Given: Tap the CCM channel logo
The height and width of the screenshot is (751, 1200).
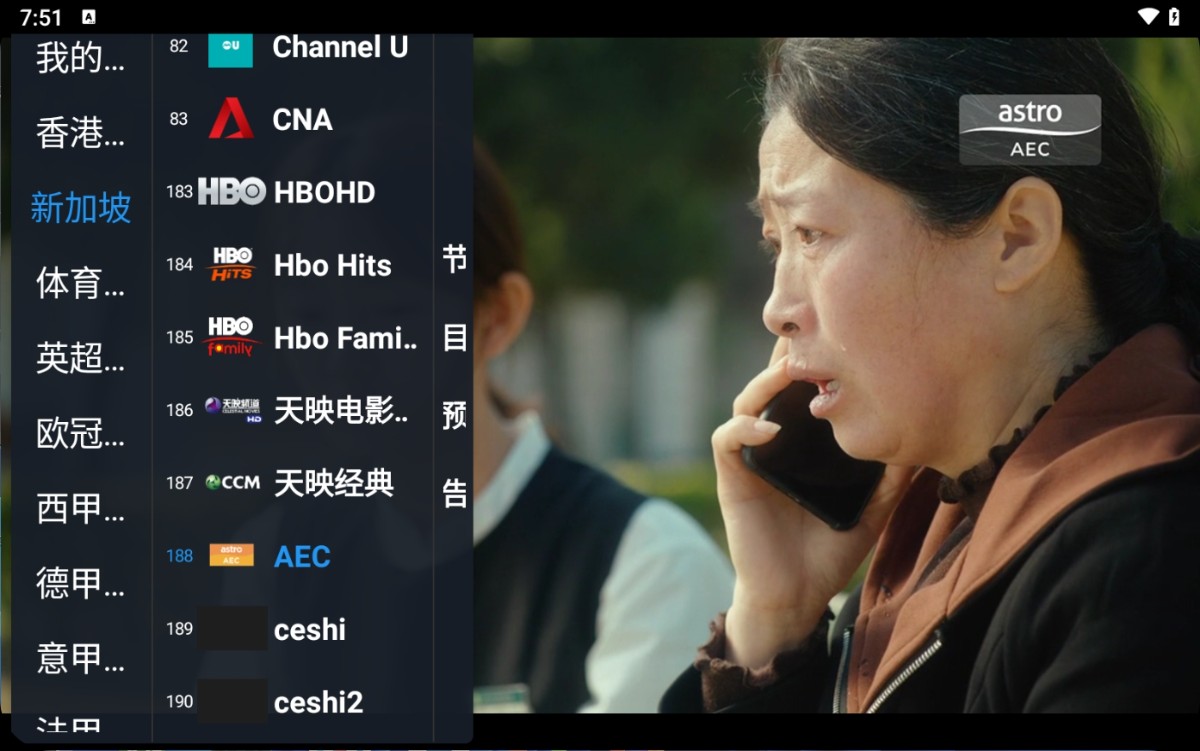Looking at the screenshot, I should (x=232, y=483).
